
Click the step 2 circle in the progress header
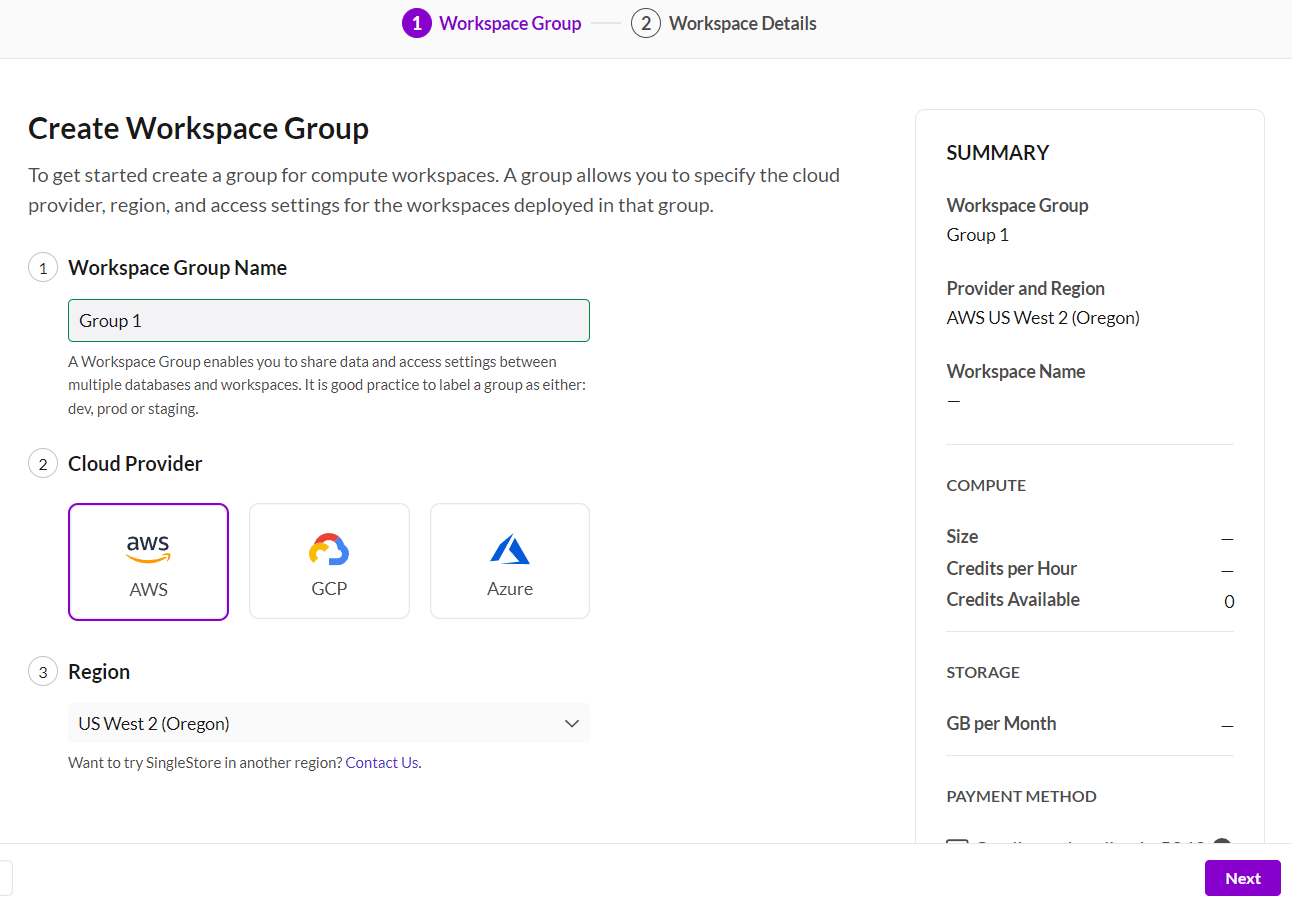point(646,23)
